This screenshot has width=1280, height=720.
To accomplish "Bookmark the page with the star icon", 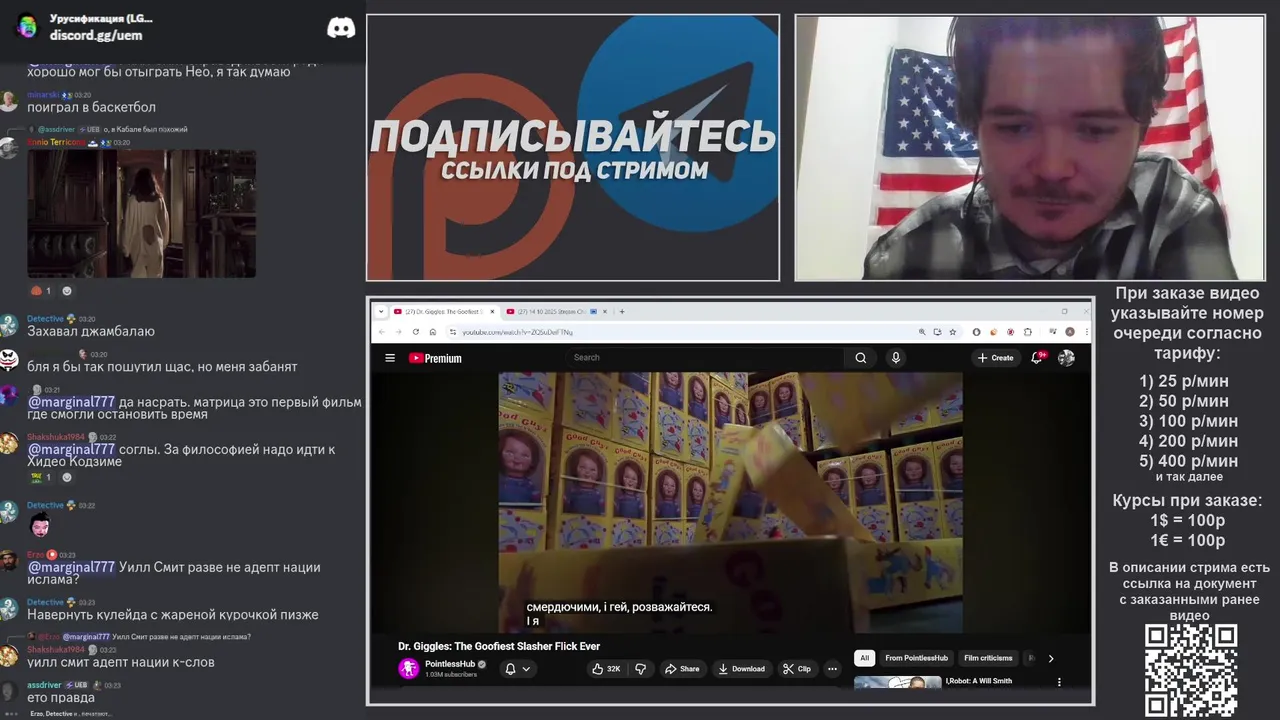I will (952, 332).
